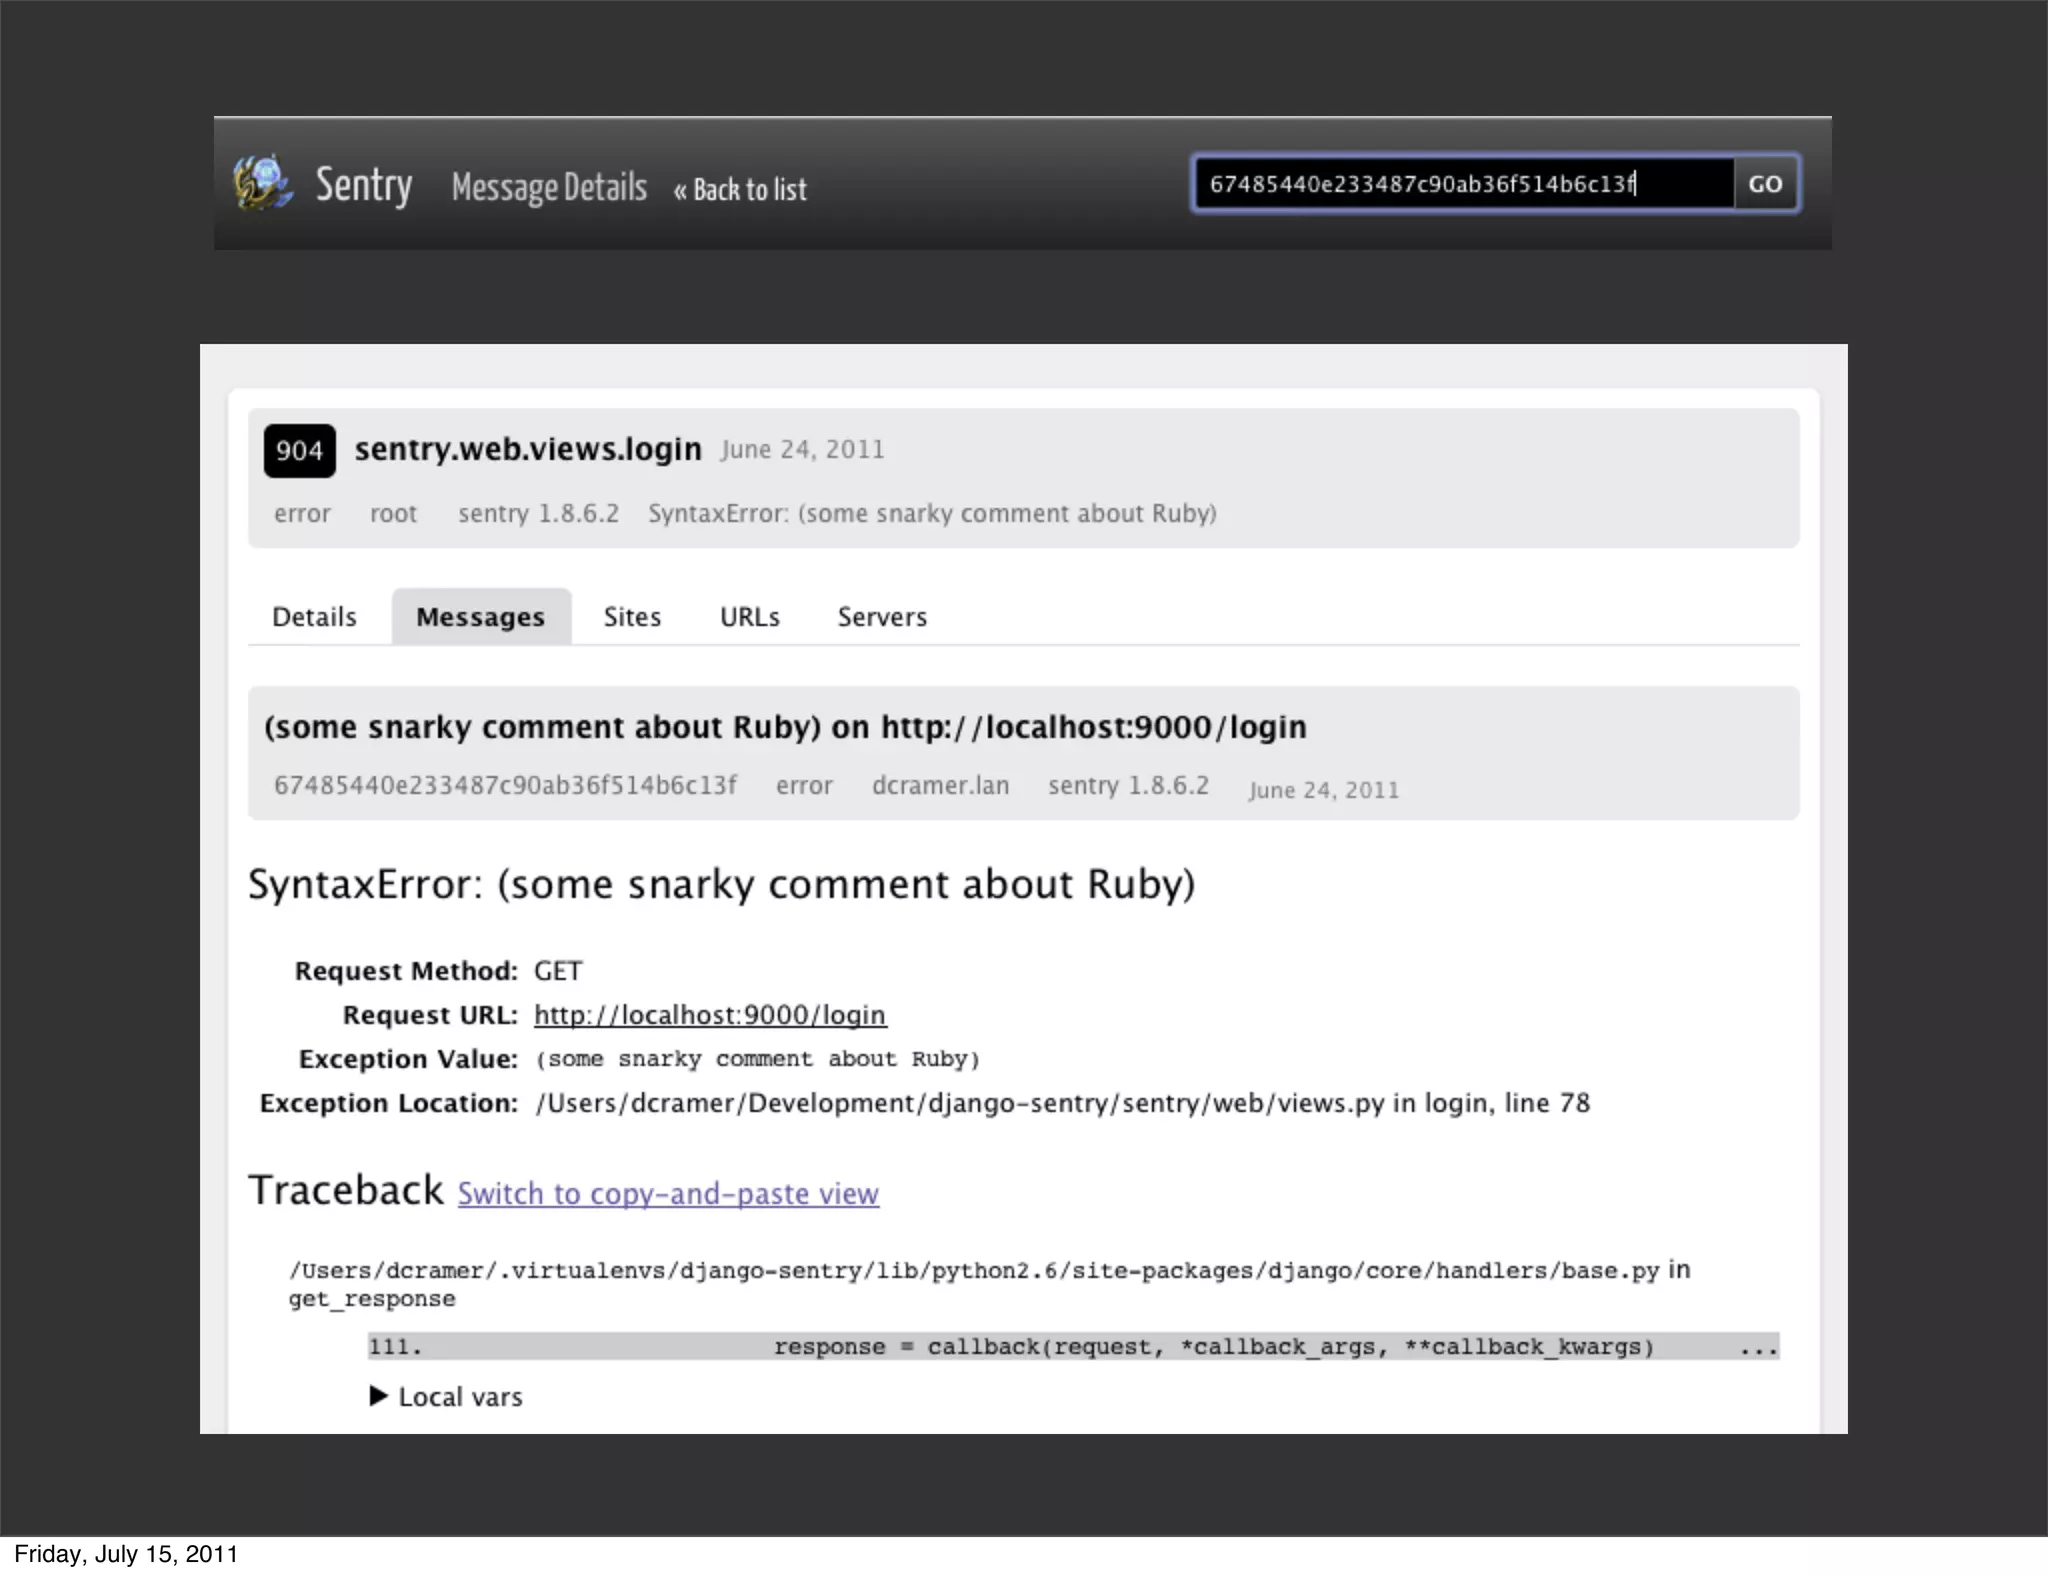Select the Messages tab
2048x1576 pixels.
480,617
